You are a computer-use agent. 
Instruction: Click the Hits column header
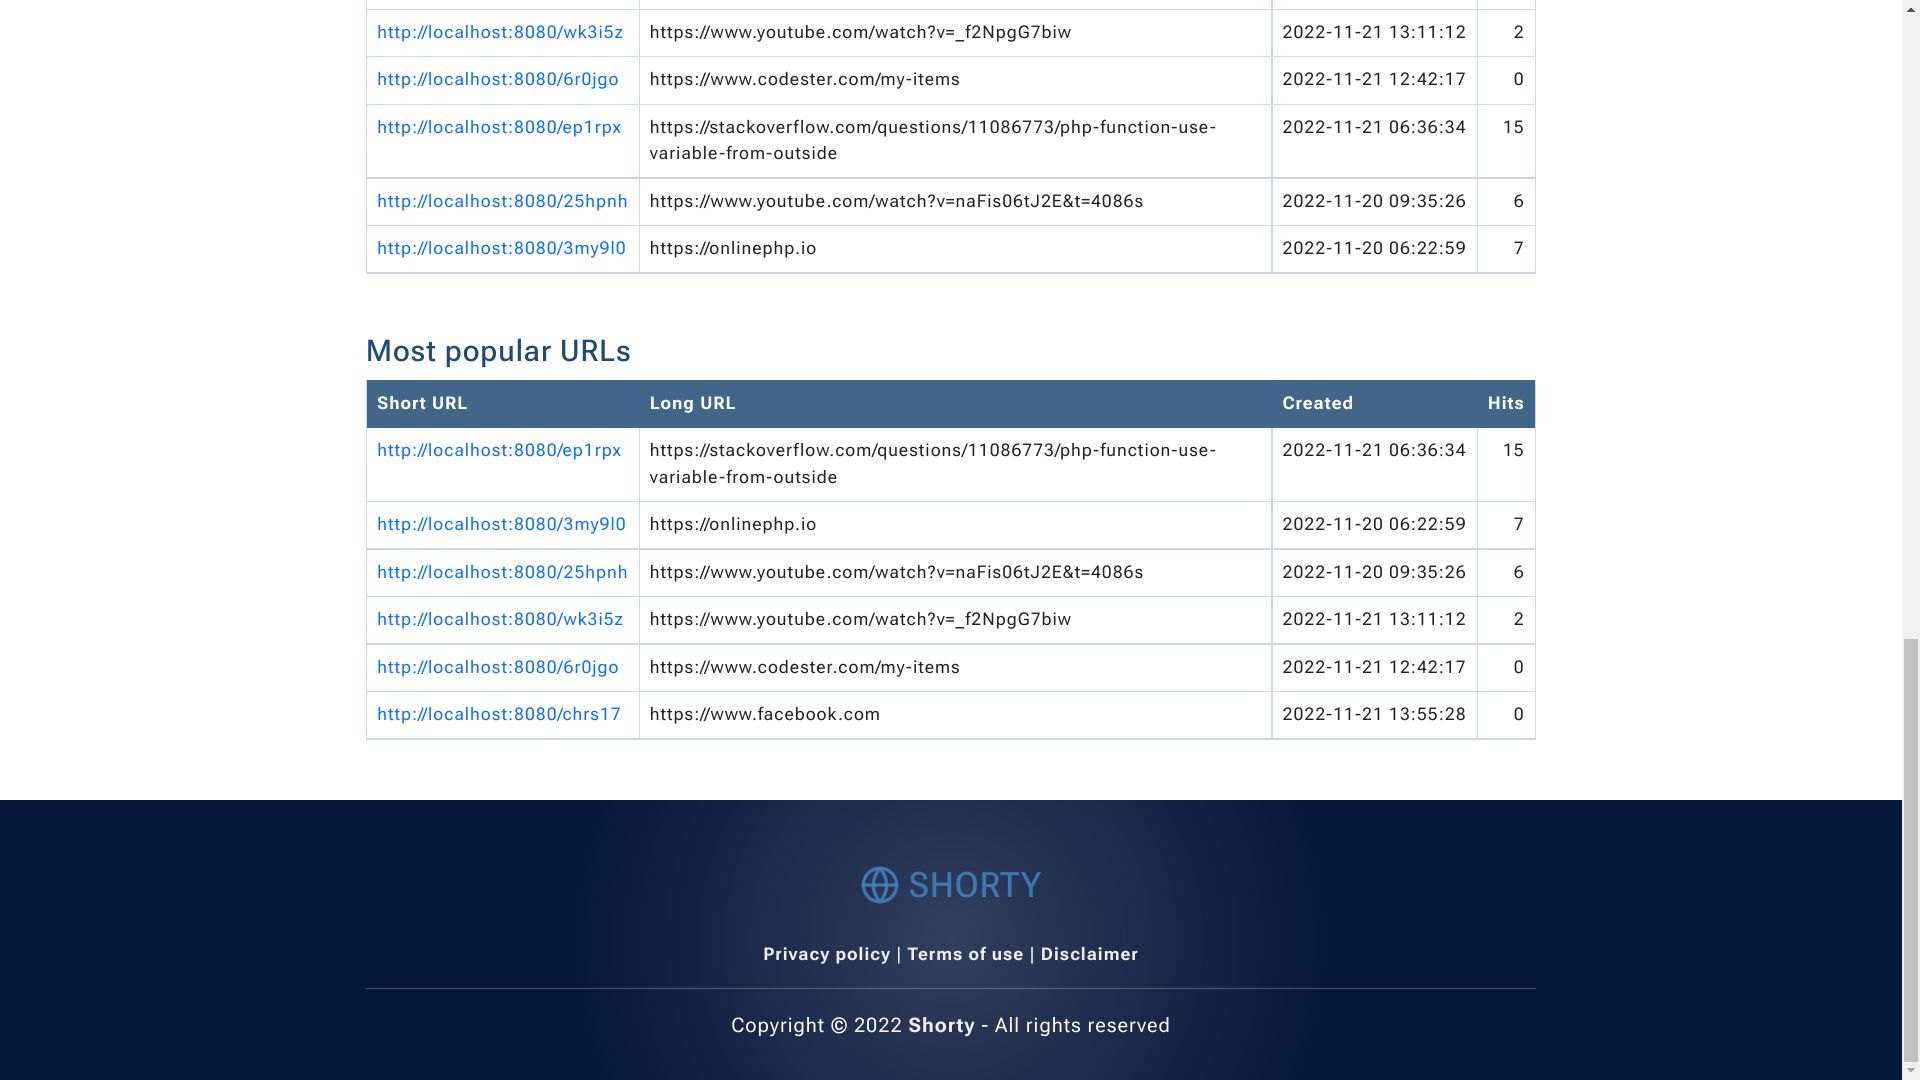click(1505, 403)
